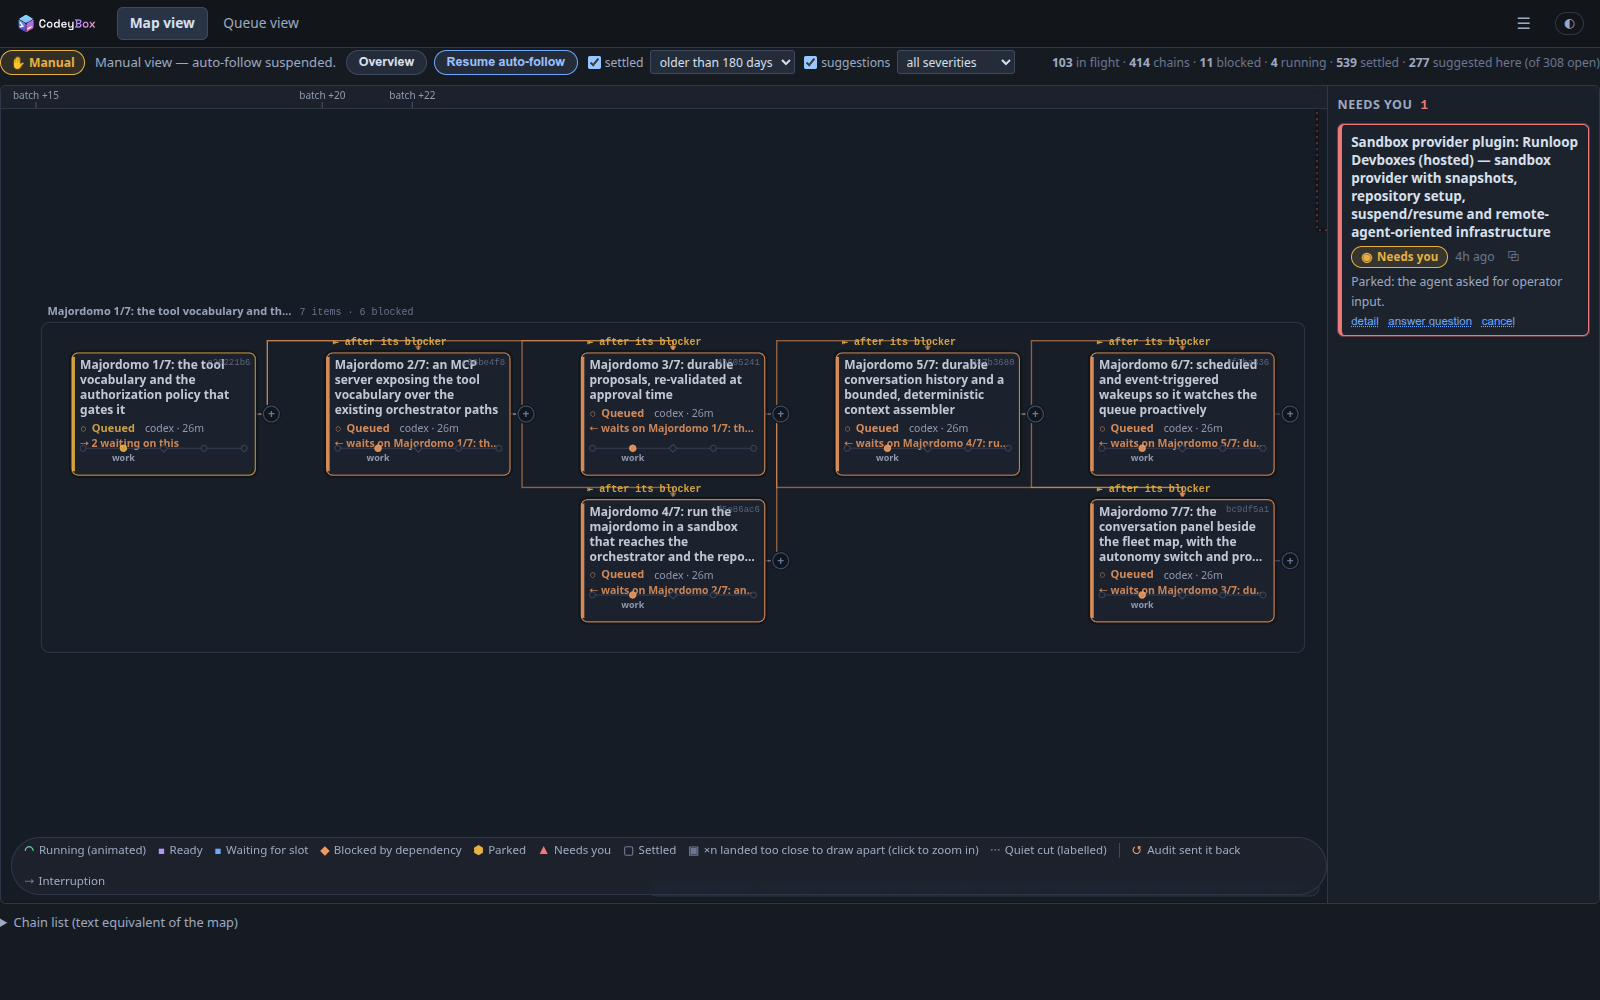Viewport: 1600px width, 1000px height.
Task: Click the Interruption legend arrow
Action: tap(29, 881)
